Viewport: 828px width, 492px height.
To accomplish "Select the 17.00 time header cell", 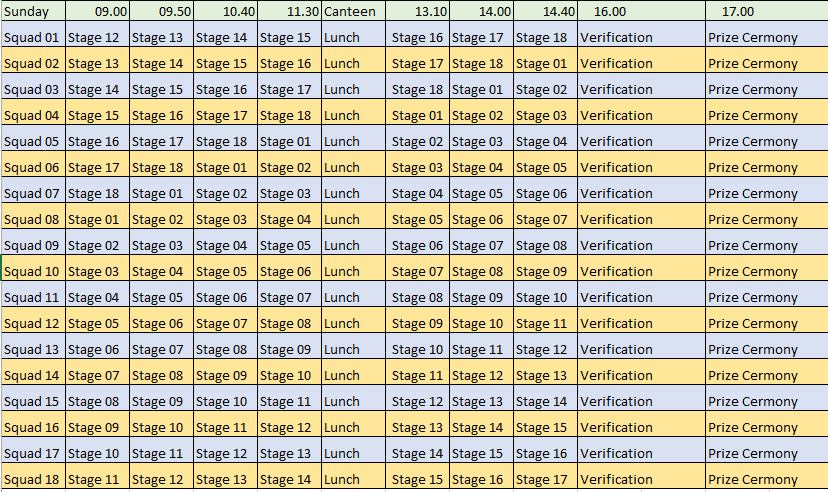I will click(x=766, y=11).
